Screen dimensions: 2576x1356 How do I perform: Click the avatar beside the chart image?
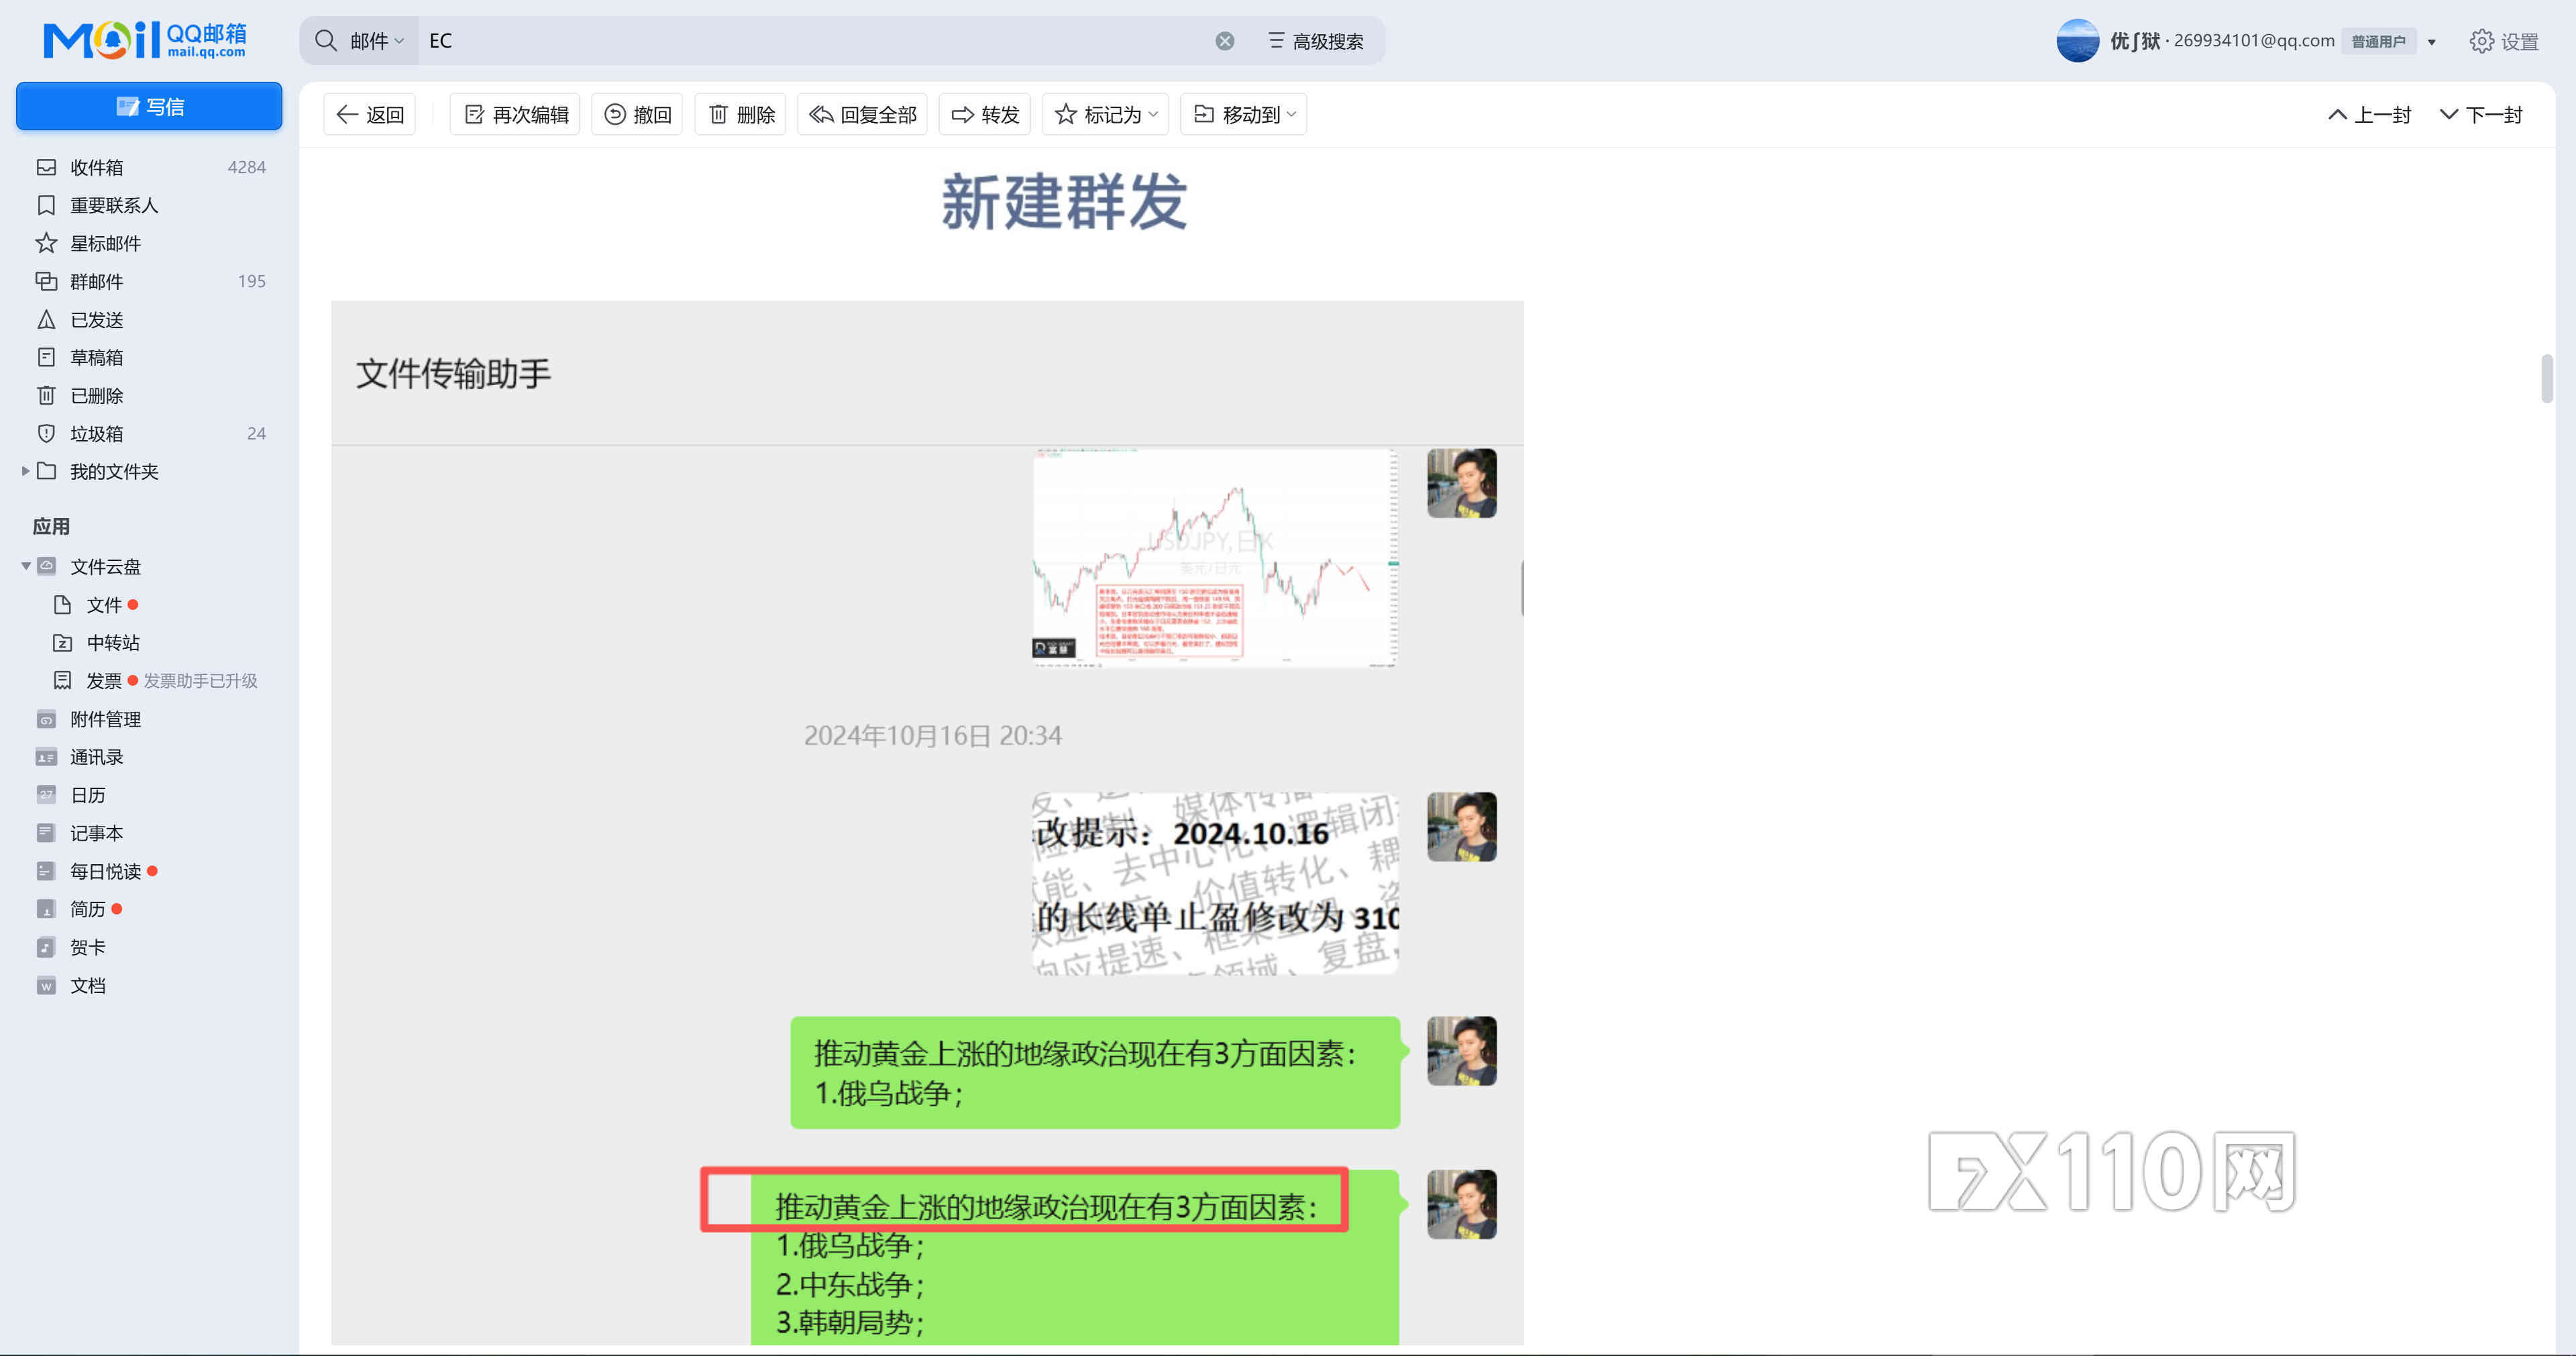1461,483
